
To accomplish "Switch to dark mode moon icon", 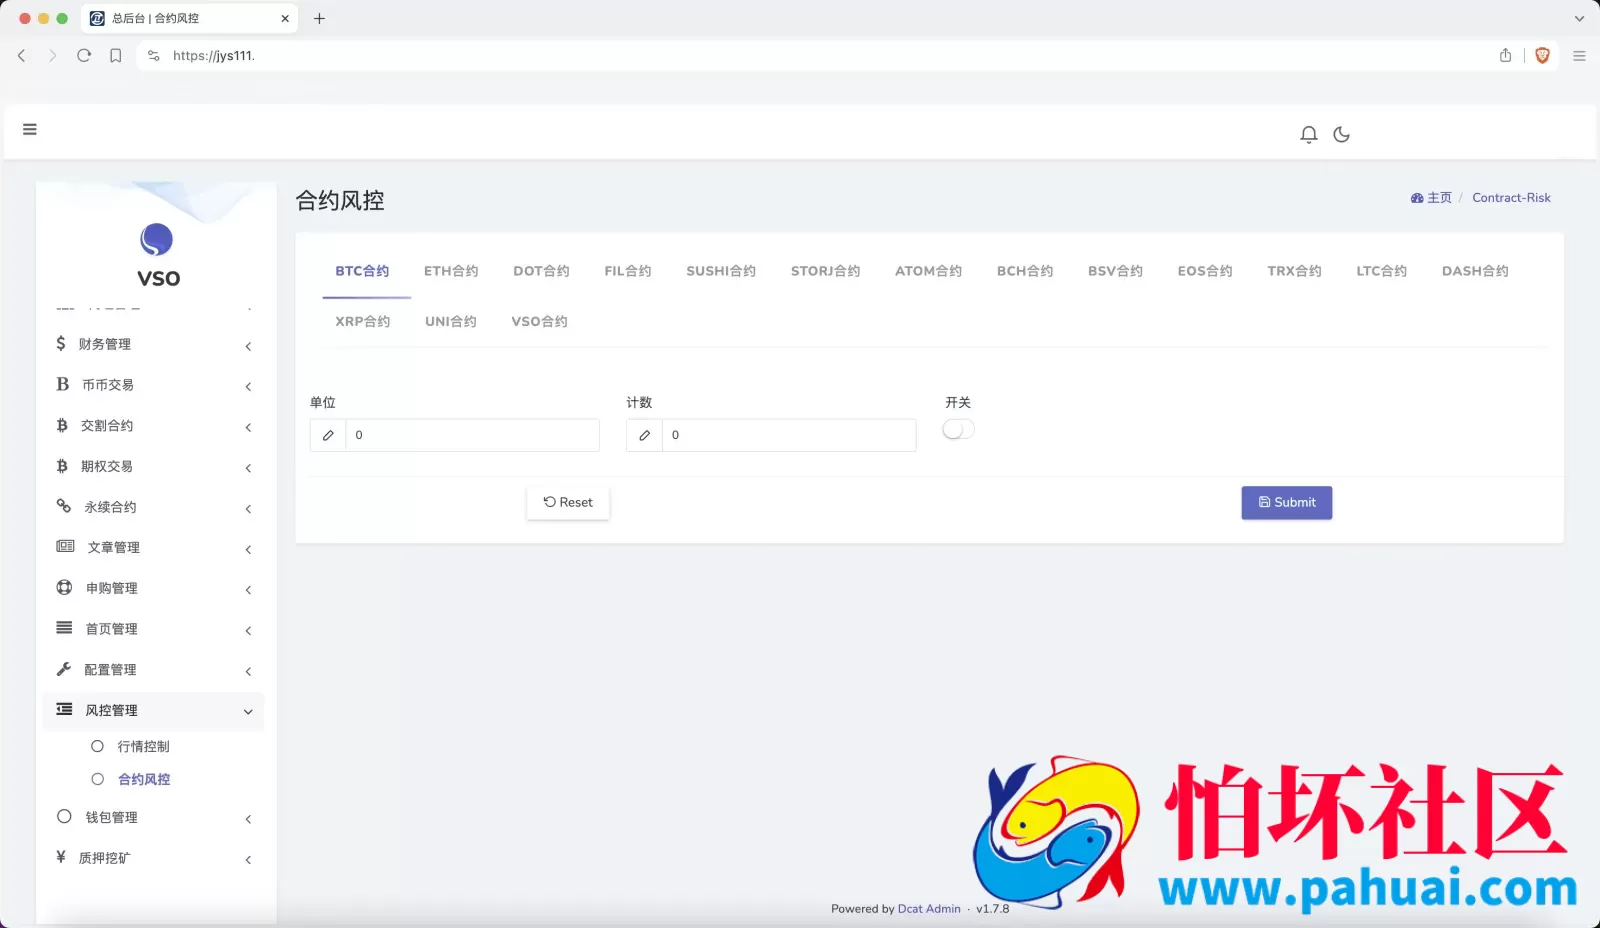I will (1342, 134).
